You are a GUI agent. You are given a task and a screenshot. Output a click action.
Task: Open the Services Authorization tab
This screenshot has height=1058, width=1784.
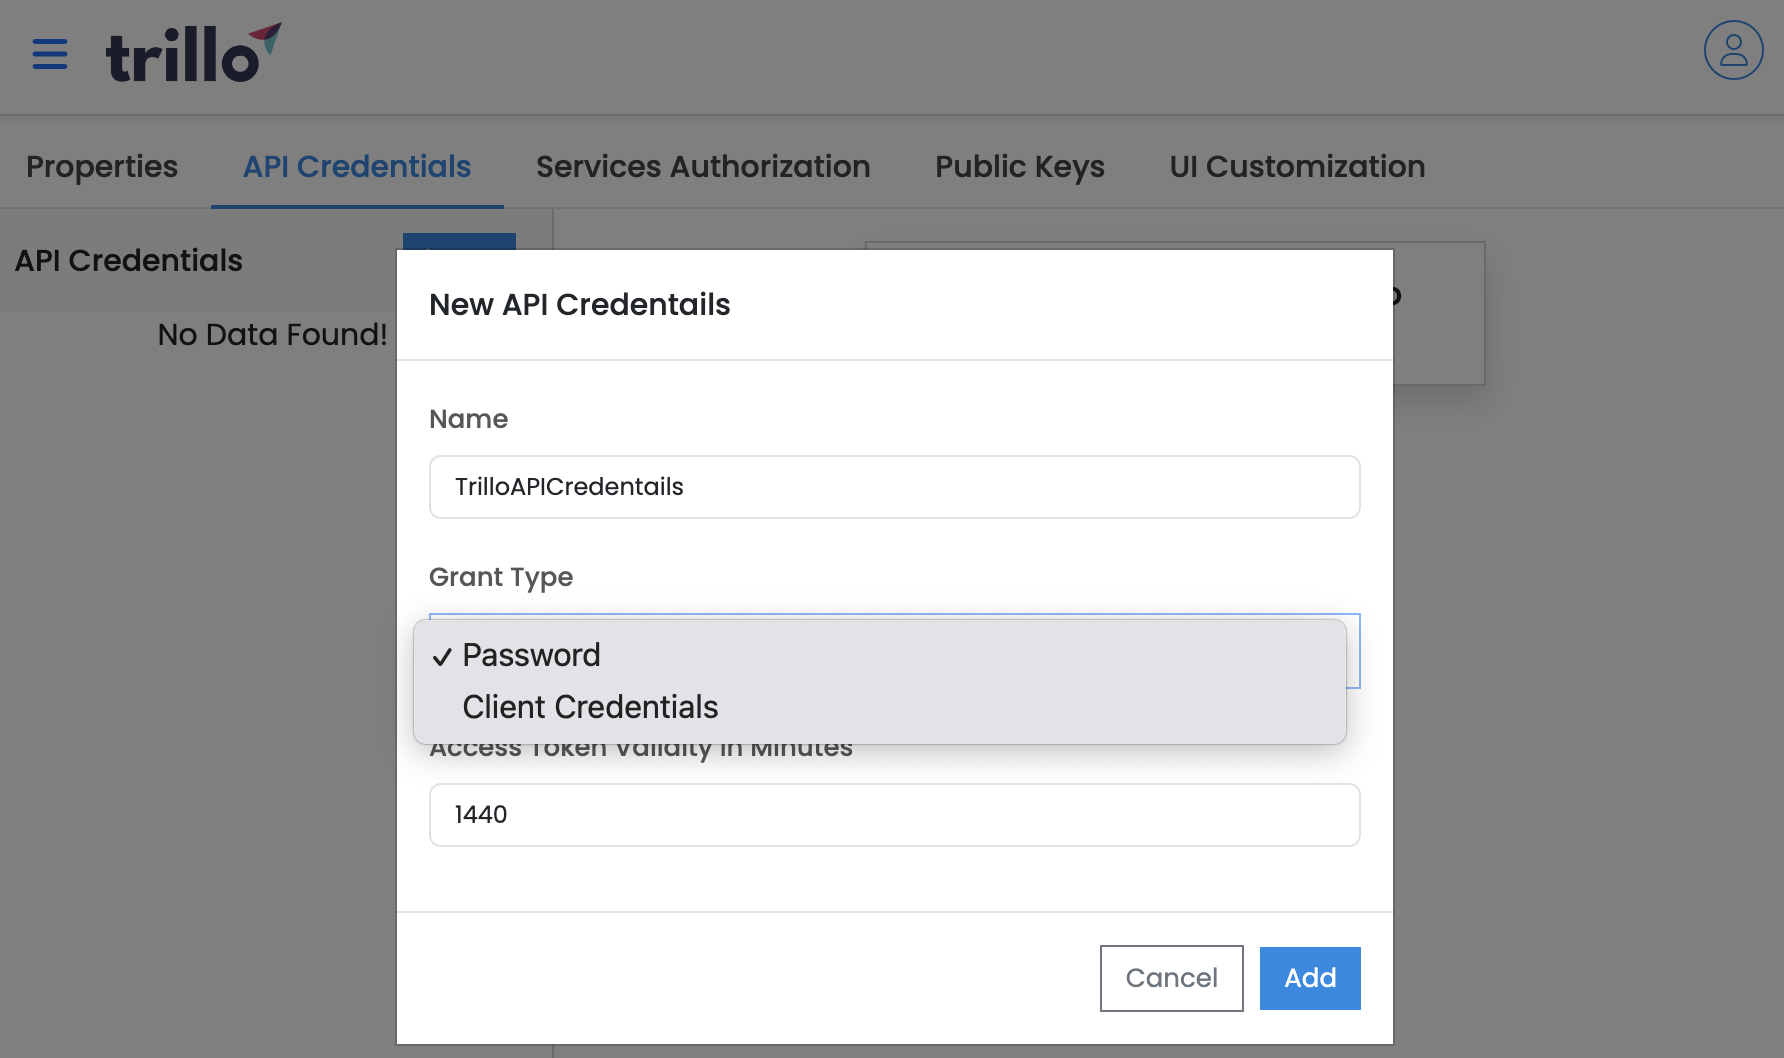[703, 166]
